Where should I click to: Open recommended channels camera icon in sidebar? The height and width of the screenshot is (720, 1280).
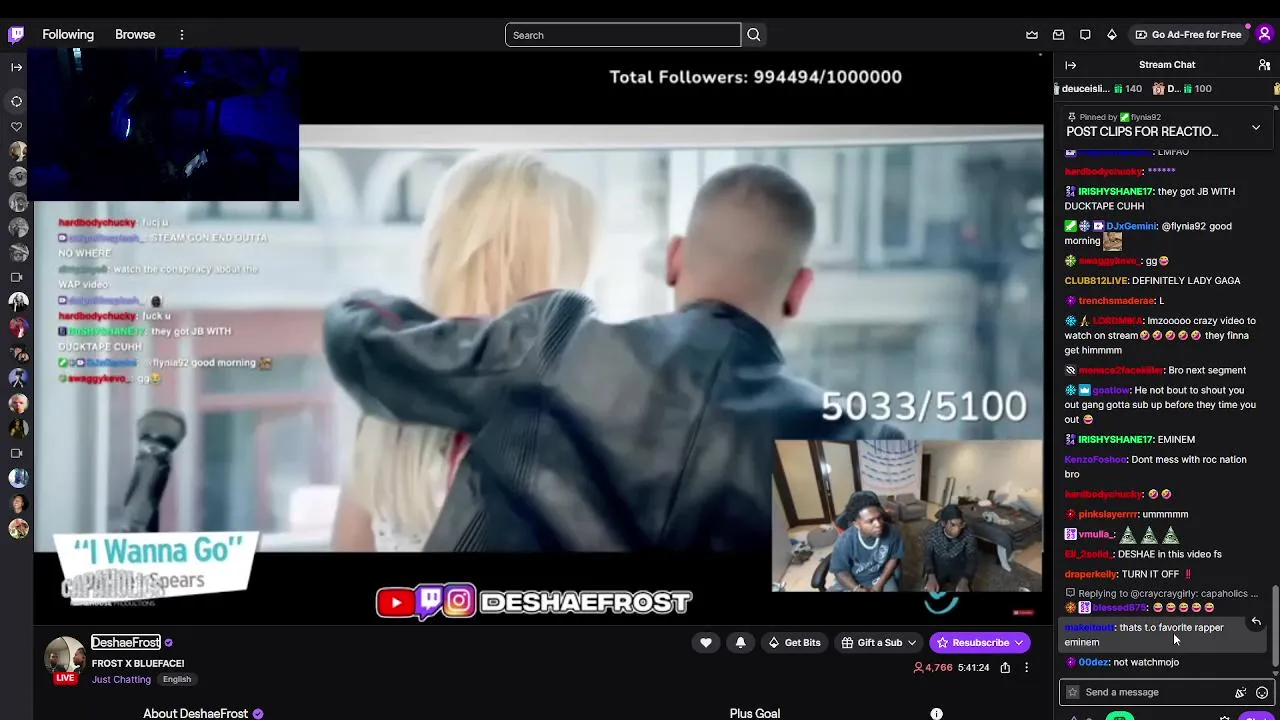tap(17, 277)
